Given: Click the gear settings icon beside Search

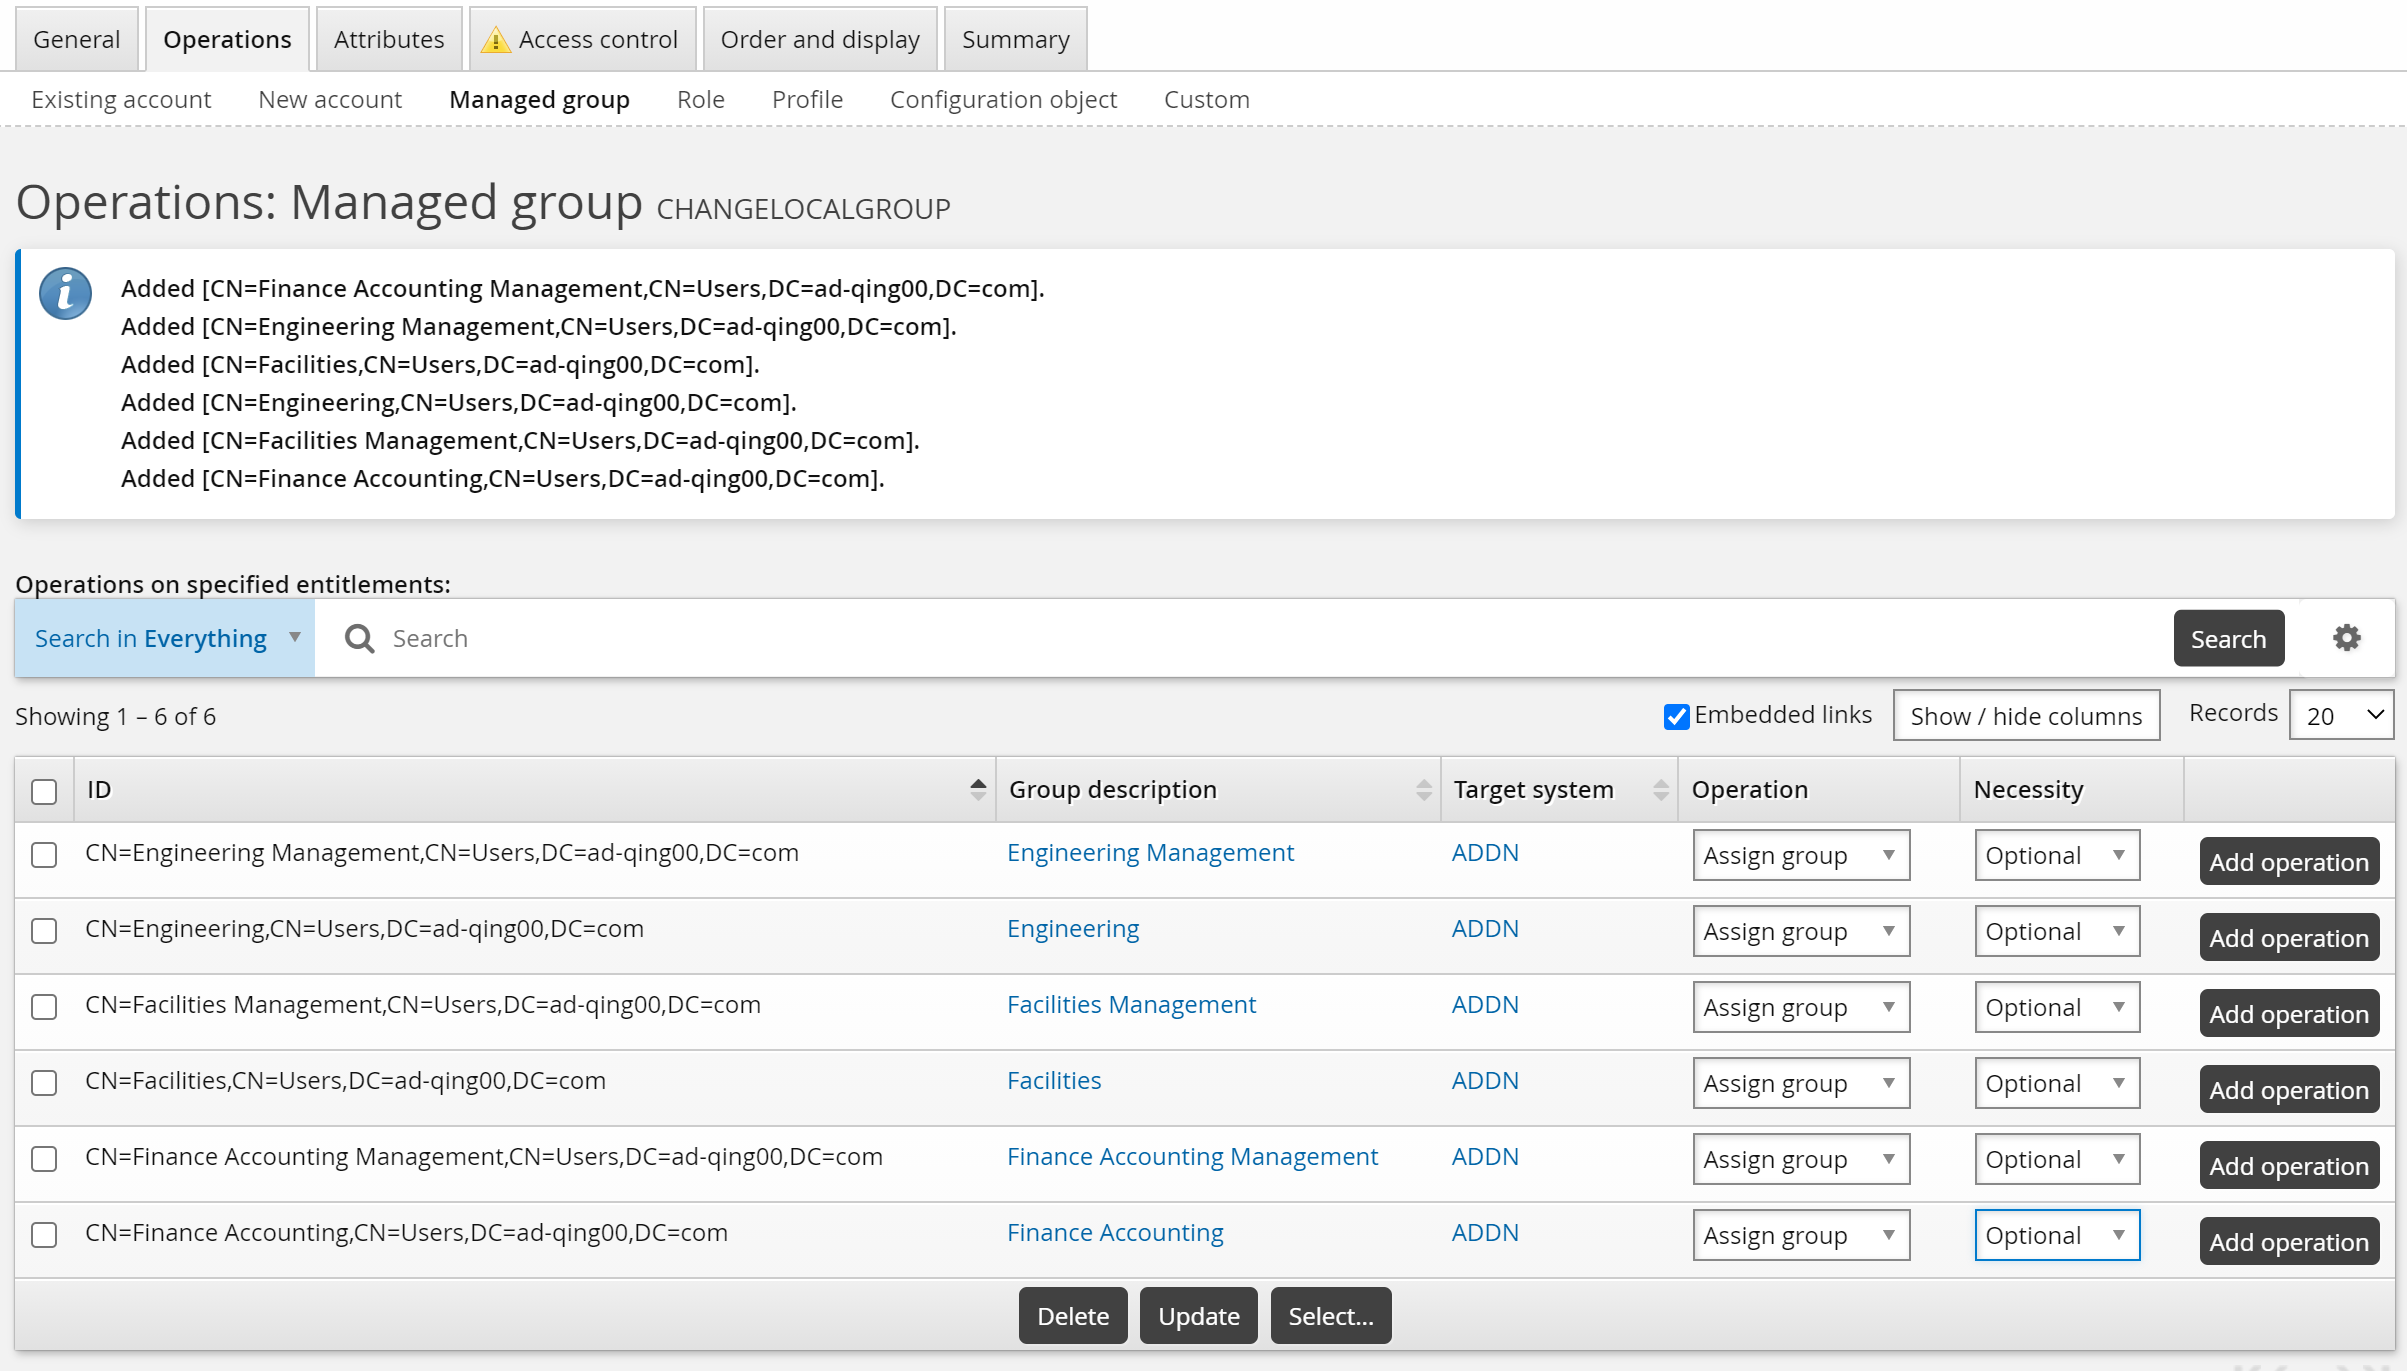Looking at the screenshot, I should click(2346, 638).
